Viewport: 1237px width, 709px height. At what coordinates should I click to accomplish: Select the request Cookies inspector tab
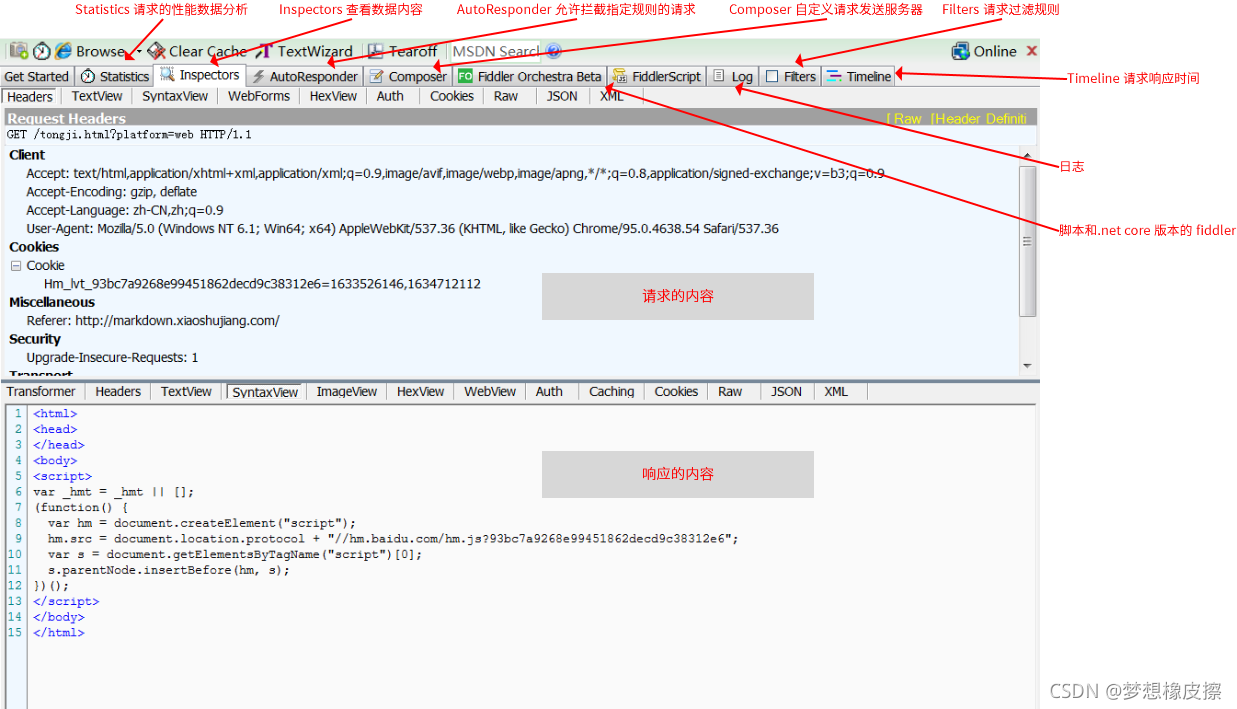pyautogui.click(x=452, y=96)
